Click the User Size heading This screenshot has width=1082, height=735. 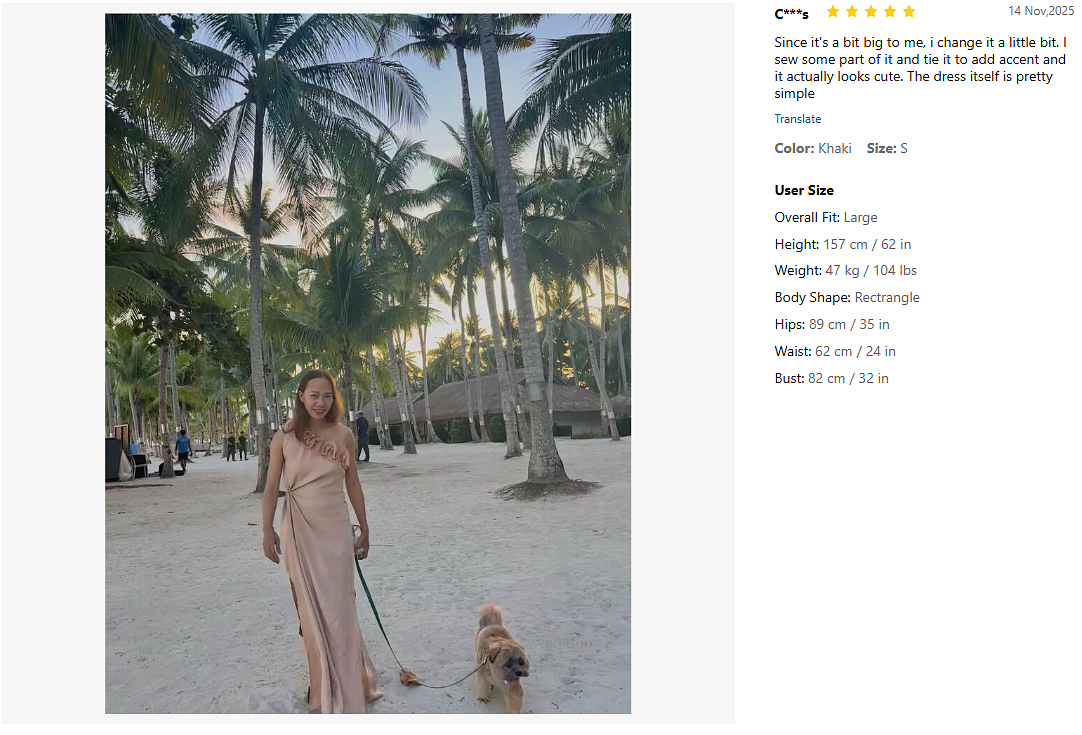804,190
